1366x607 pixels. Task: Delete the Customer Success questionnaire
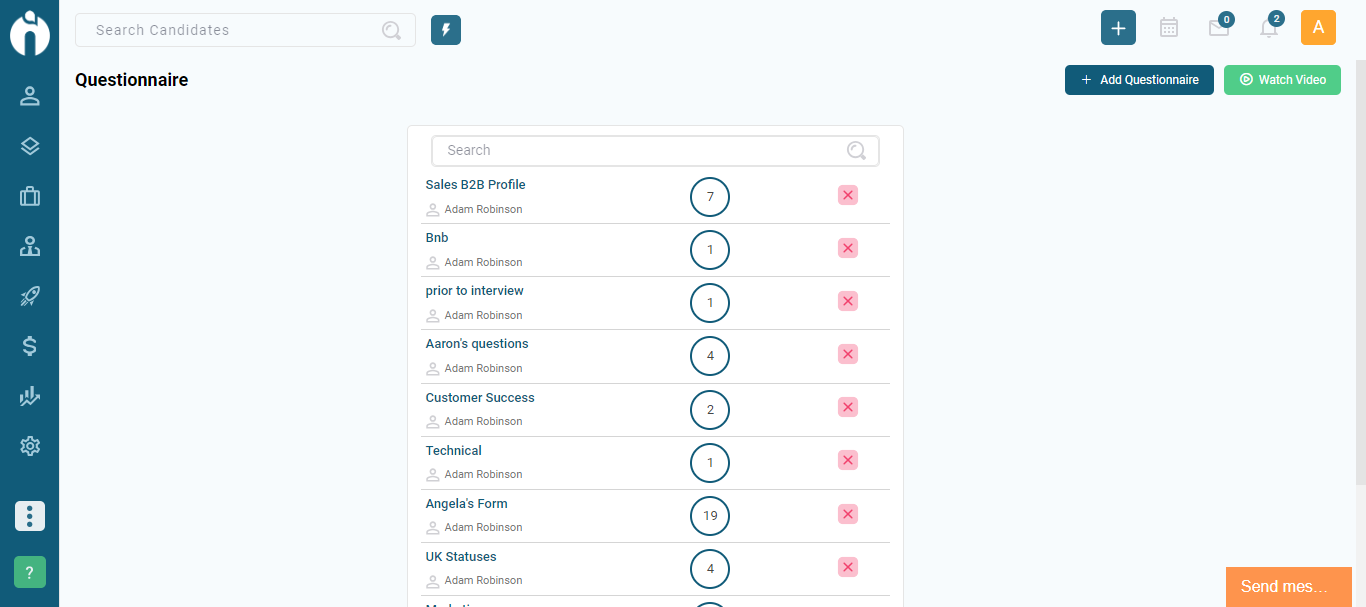point(848,407)
